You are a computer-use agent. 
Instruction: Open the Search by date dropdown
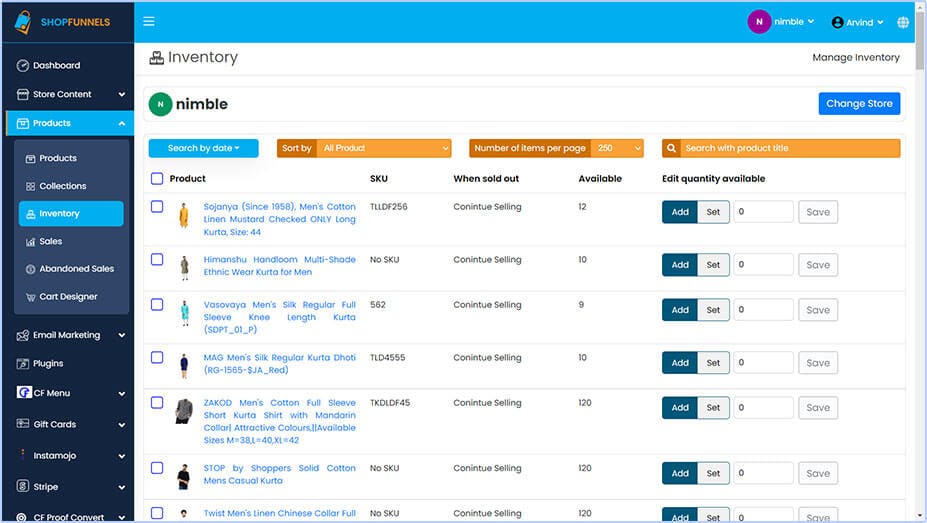coord(203,148)
